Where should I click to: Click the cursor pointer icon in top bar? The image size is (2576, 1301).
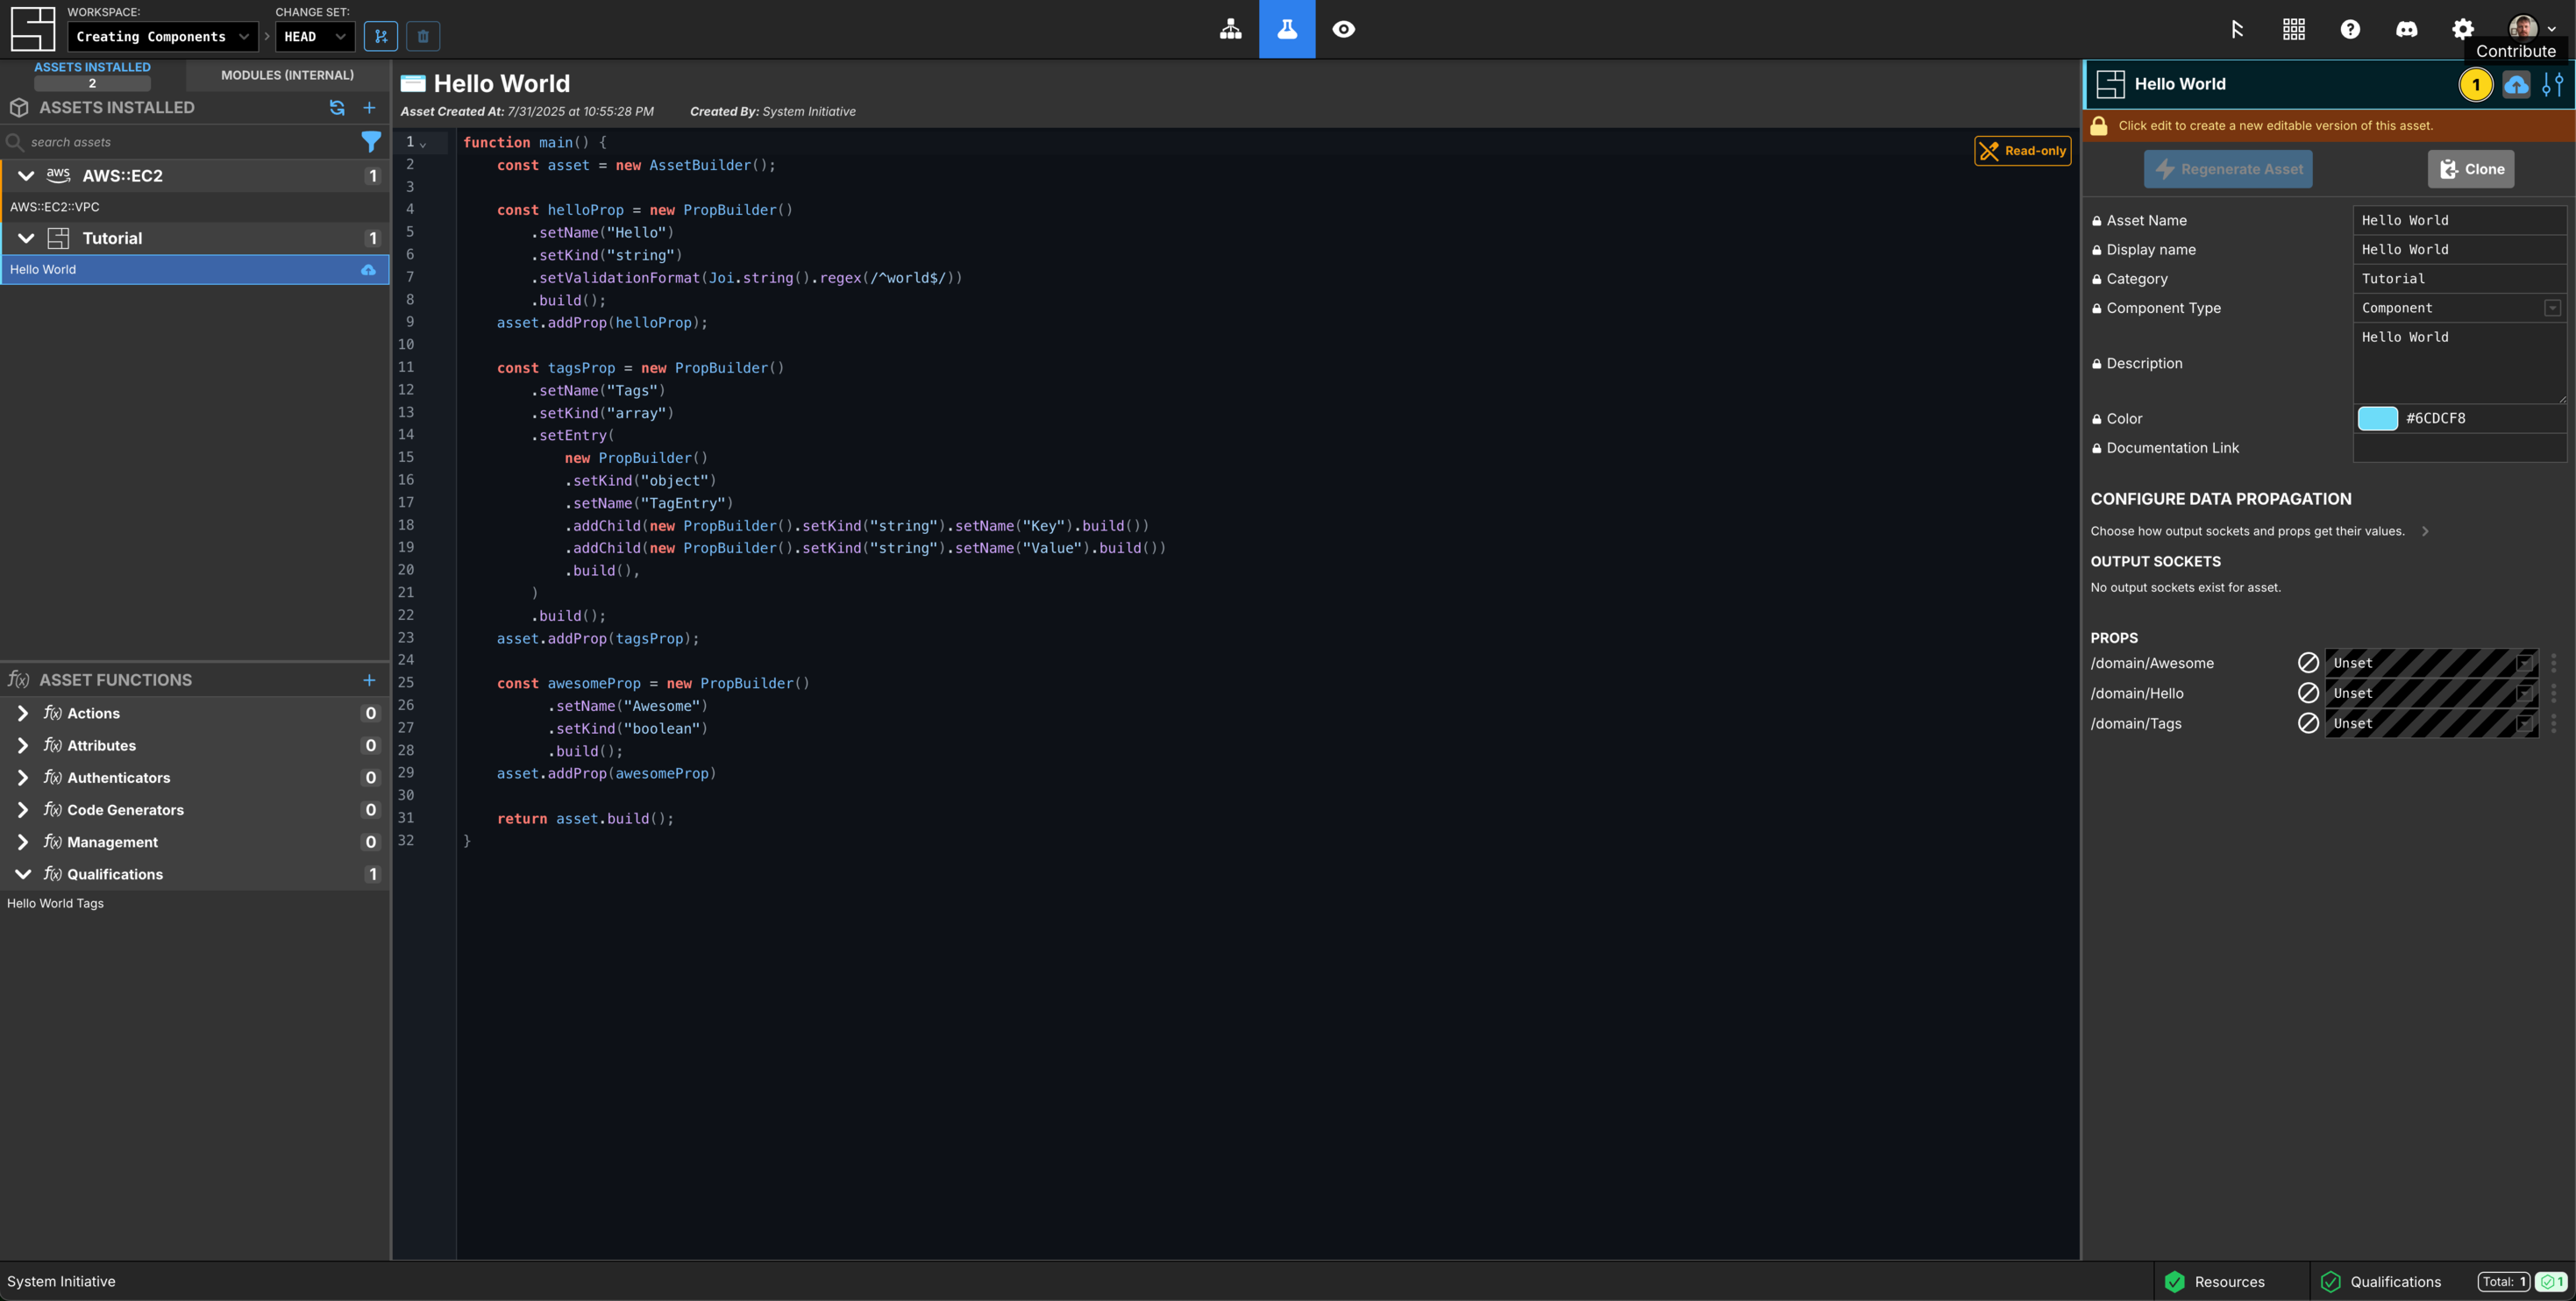2237,29
